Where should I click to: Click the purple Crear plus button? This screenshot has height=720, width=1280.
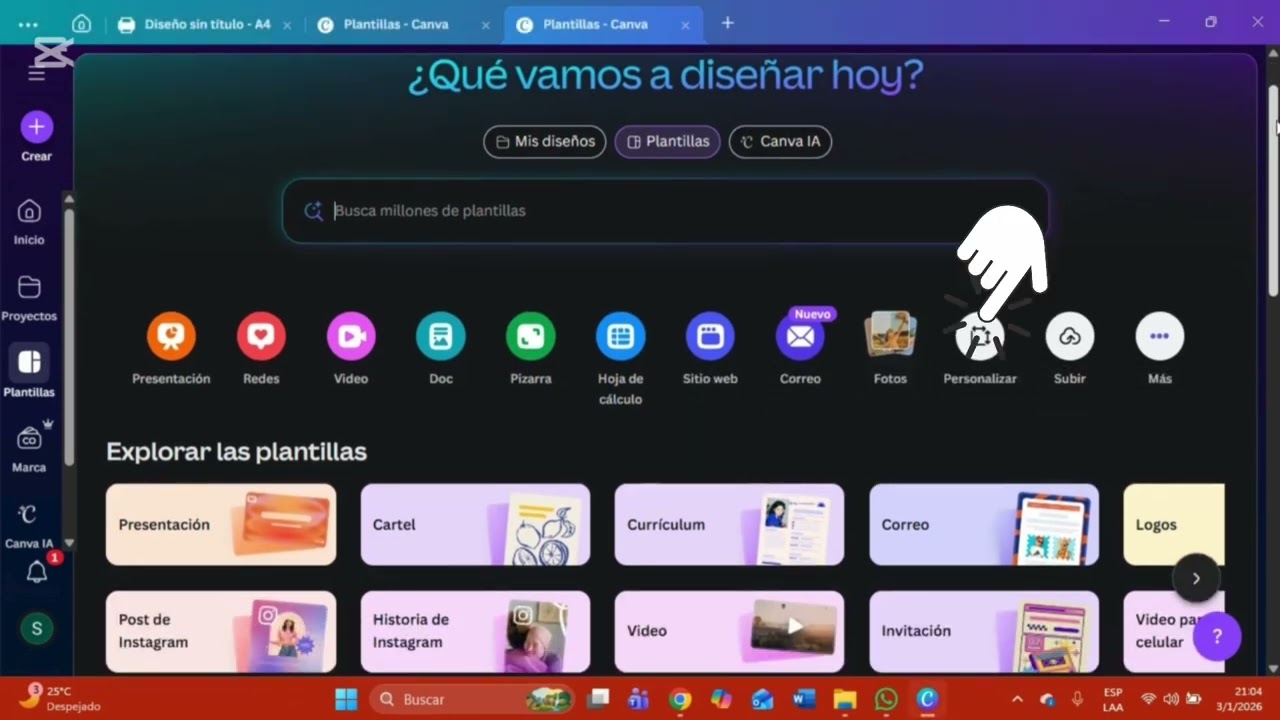(36, 127)
